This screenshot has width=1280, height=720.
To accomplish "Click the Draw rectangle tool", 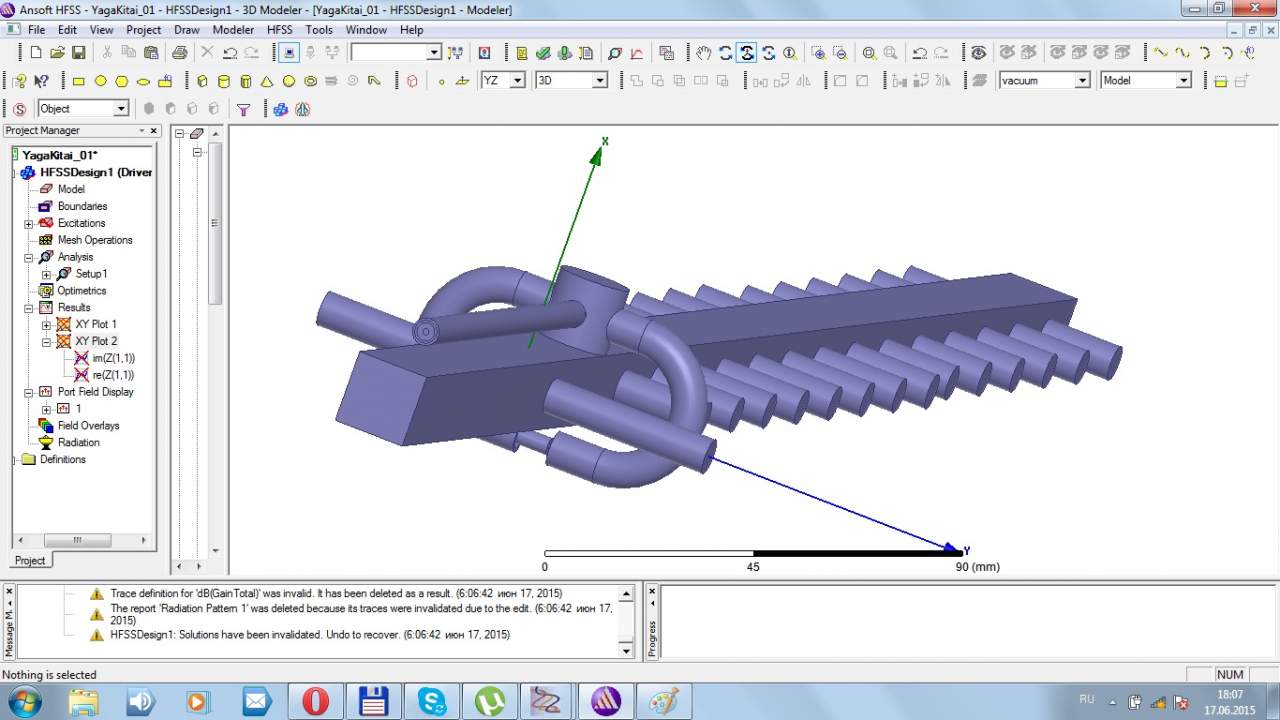I will [x=79, y=81].
